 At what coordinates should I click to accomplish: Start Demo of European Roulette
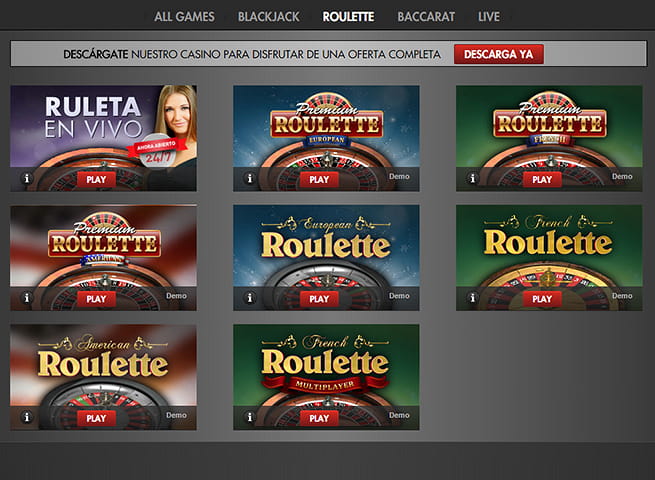pyautogui.click(x=399, y=296)
